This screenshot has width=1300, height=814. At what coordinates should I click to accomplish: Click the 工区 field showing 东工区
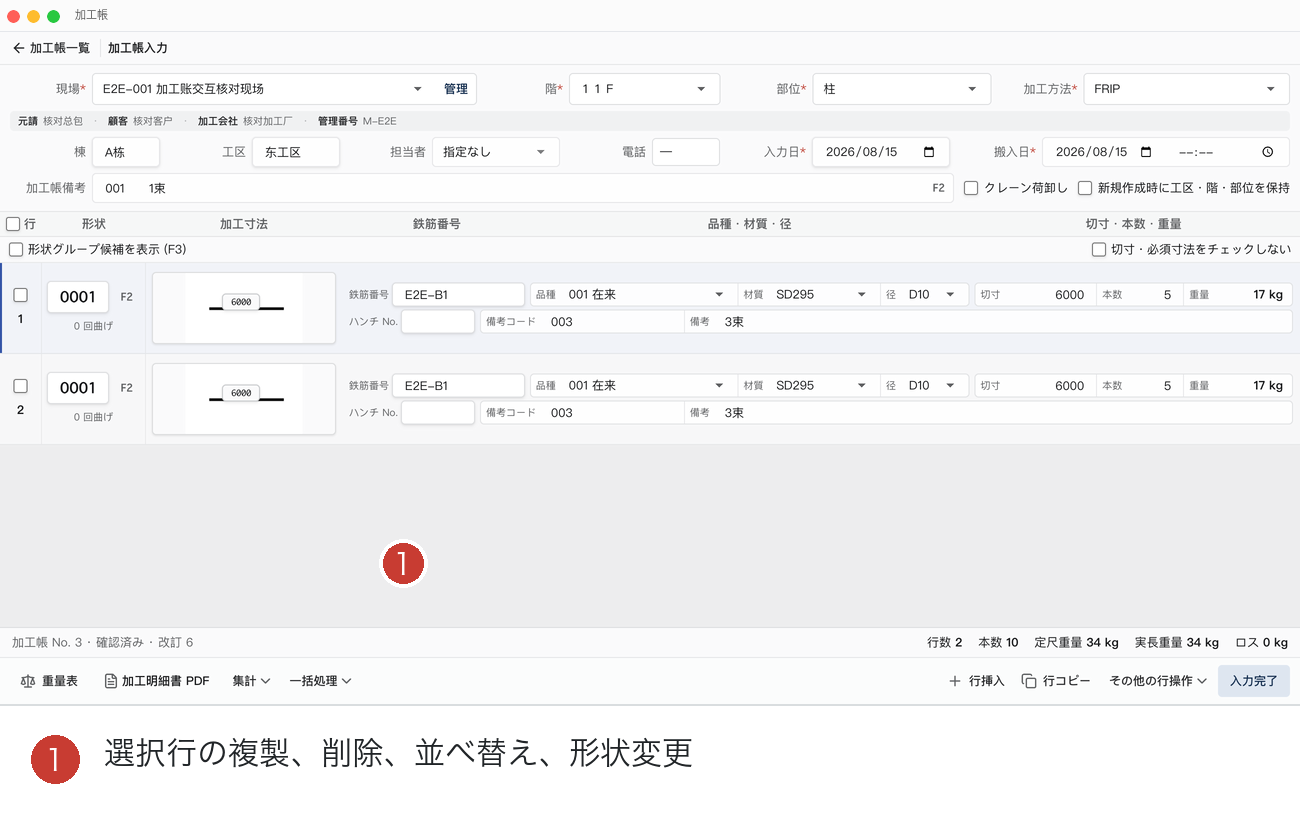(x=296, y=152)
